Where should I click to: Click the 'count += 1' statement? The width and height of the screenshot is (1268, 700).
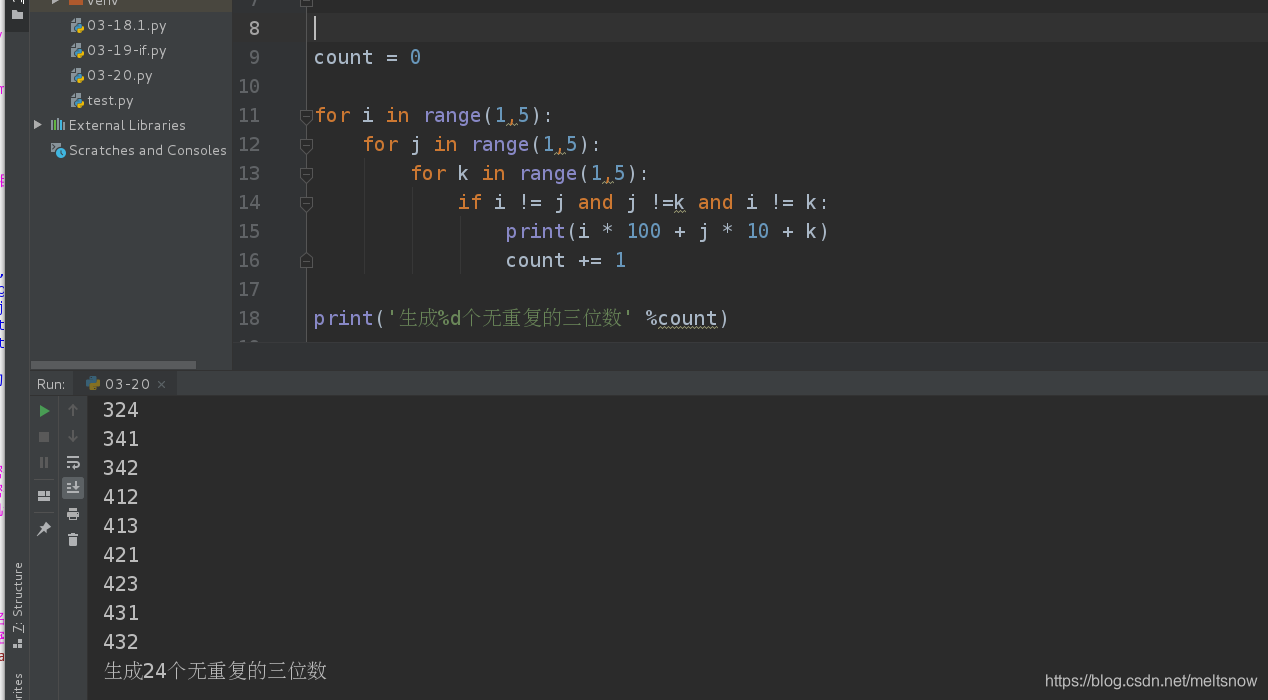pos(566,260)
